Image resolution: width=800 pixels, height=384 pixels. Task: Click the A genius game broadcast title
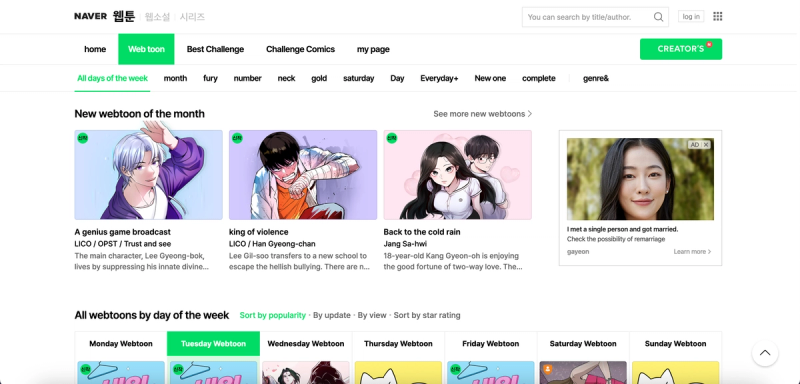122,232
